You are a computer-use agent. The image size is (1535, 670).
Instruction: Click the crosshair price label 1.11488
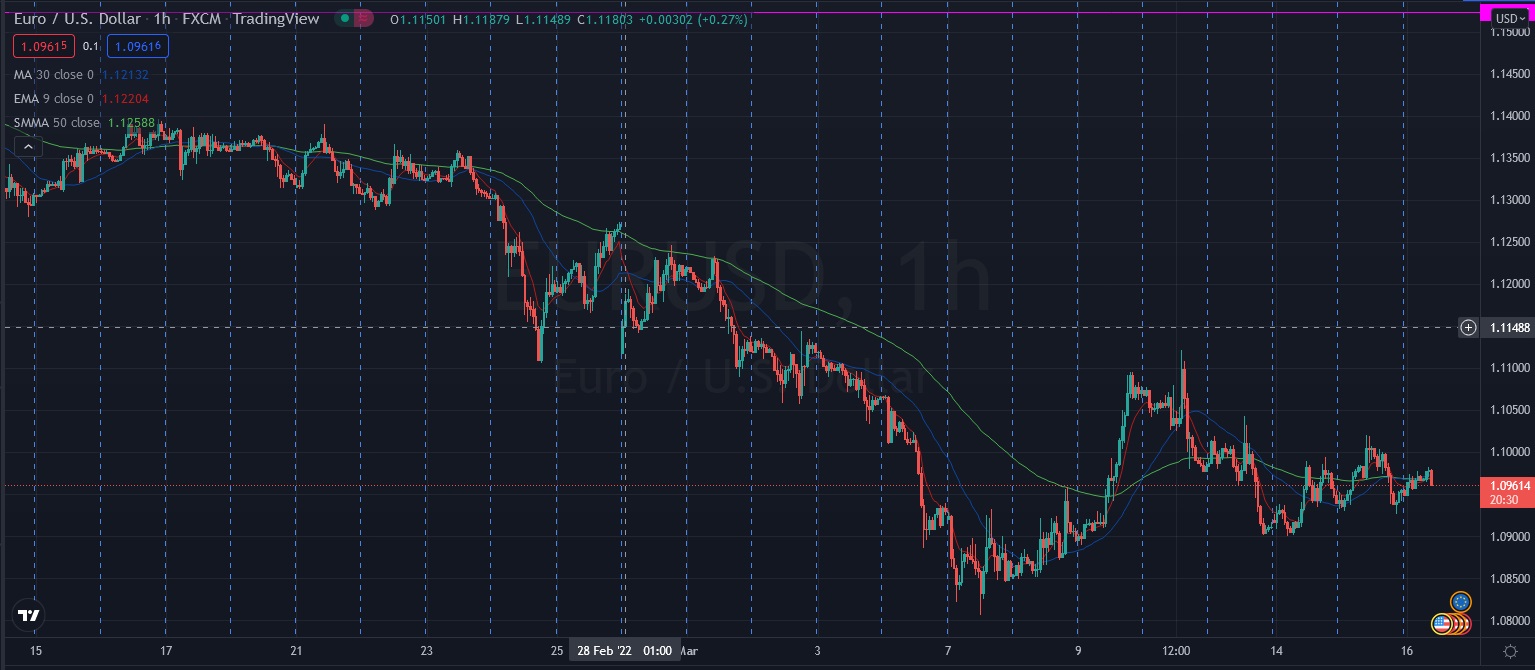(x=1508, y=327)
